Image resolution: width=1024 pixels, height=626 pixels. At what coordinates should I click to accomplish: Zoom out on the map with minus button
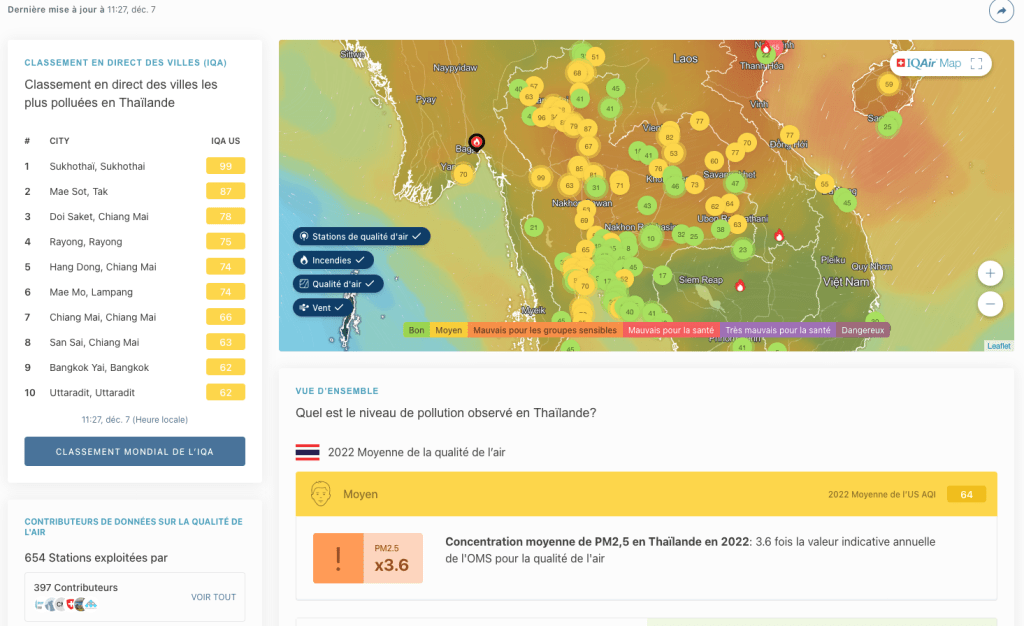989,303
